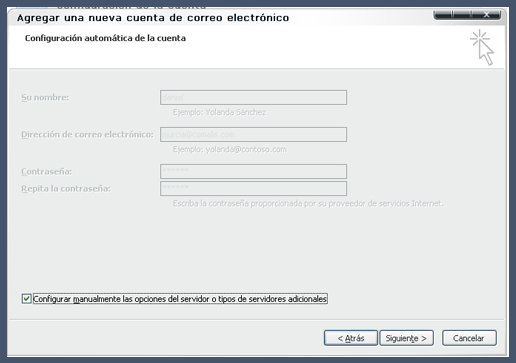Click the cursor wizard icon in the header
The height and width of the screenshot is (363, 516).
pyautogui.click(x=482, y=47)
